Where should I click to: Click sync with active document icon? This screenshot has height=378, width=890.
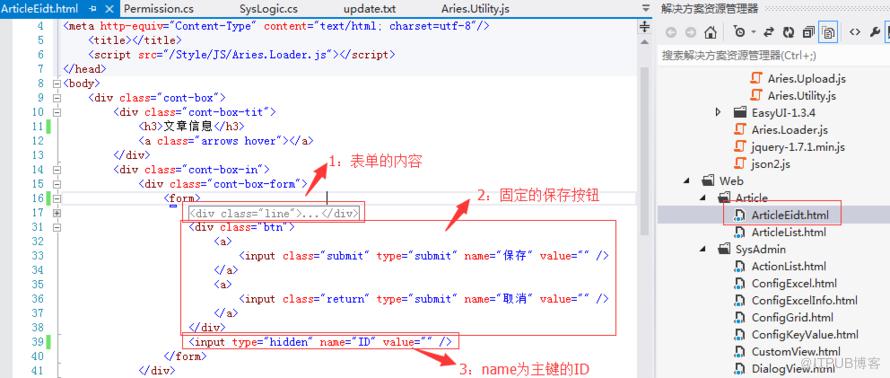pyautogui.click(x=769, y=33)
